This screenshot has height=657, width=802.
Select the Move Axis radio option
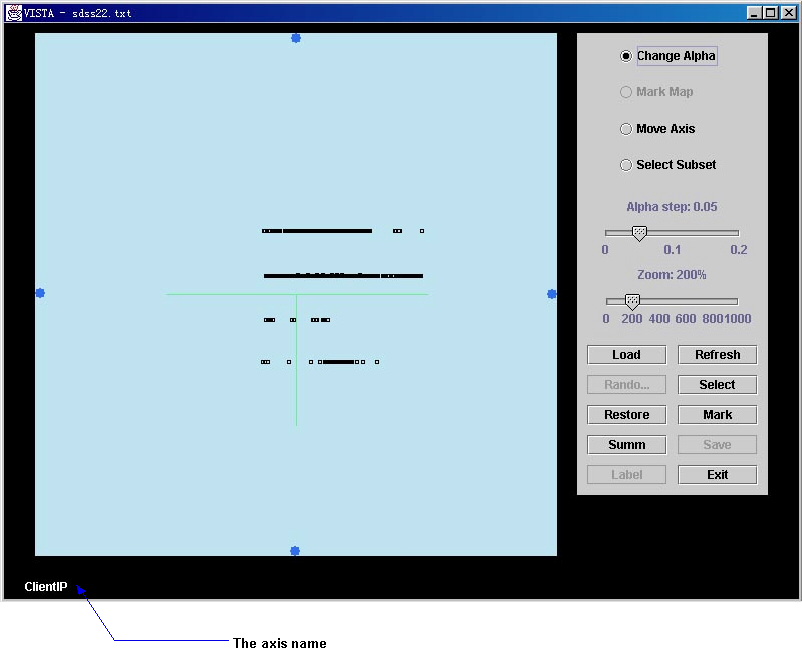tap(626, 129)
